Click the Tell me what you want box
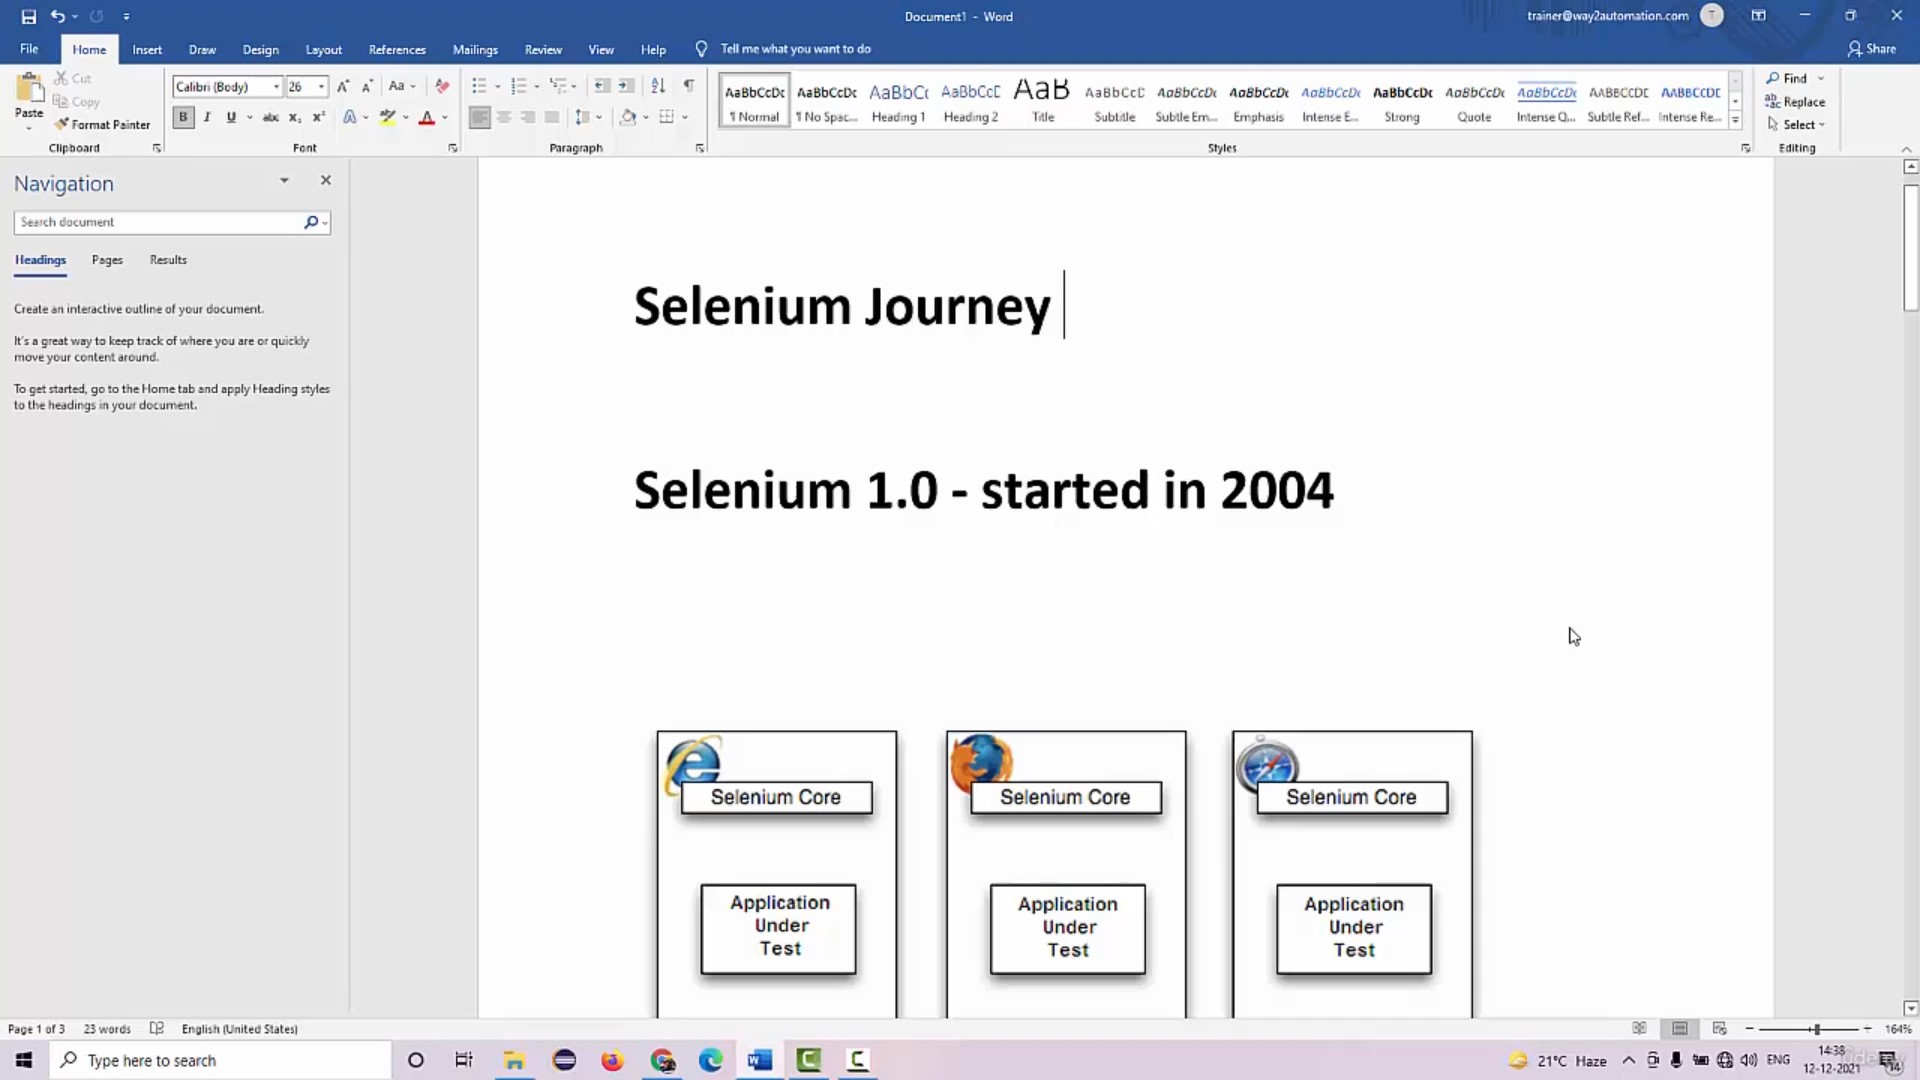 click(795, 49)
